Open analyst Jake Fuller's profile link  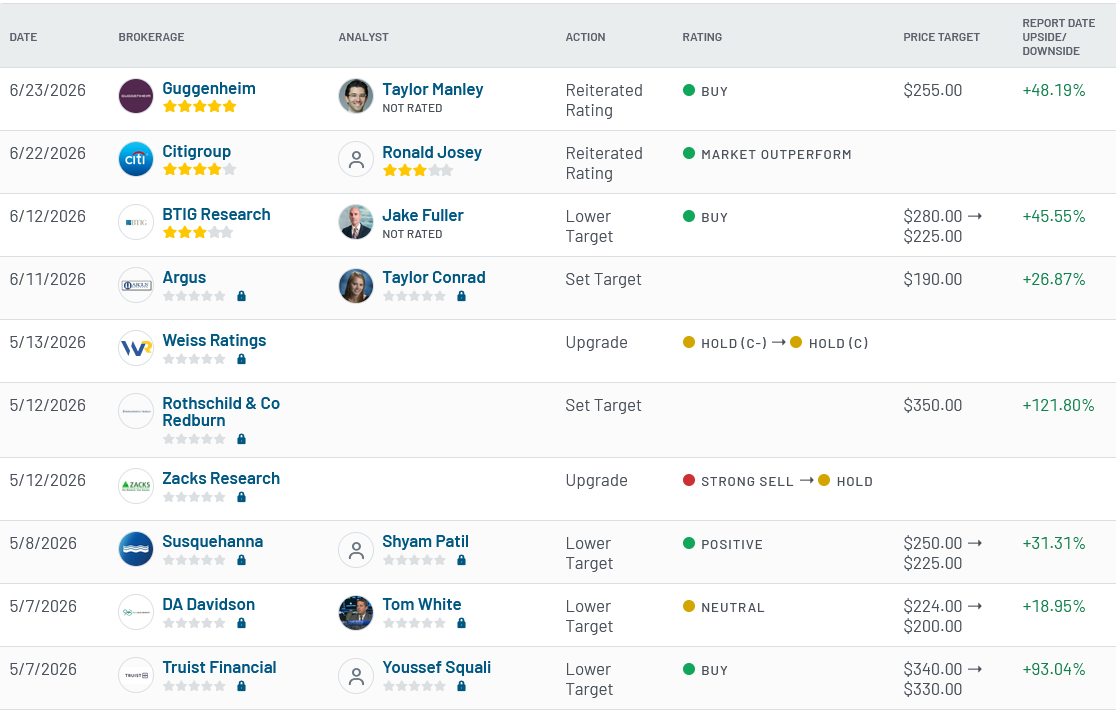pyautogui.click(x=423, y=215)
